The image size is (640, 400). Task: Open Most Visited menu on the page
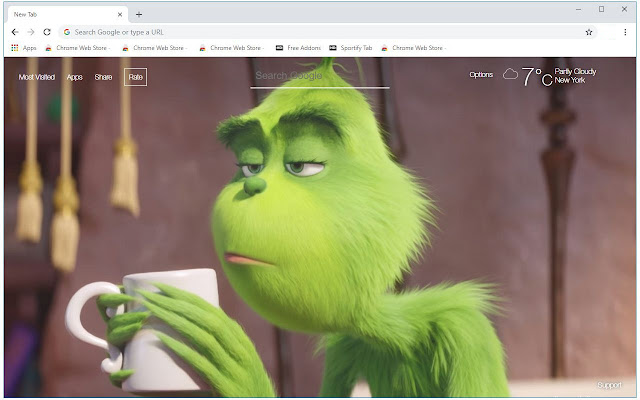pyautogui.click(x=37, y=77)
